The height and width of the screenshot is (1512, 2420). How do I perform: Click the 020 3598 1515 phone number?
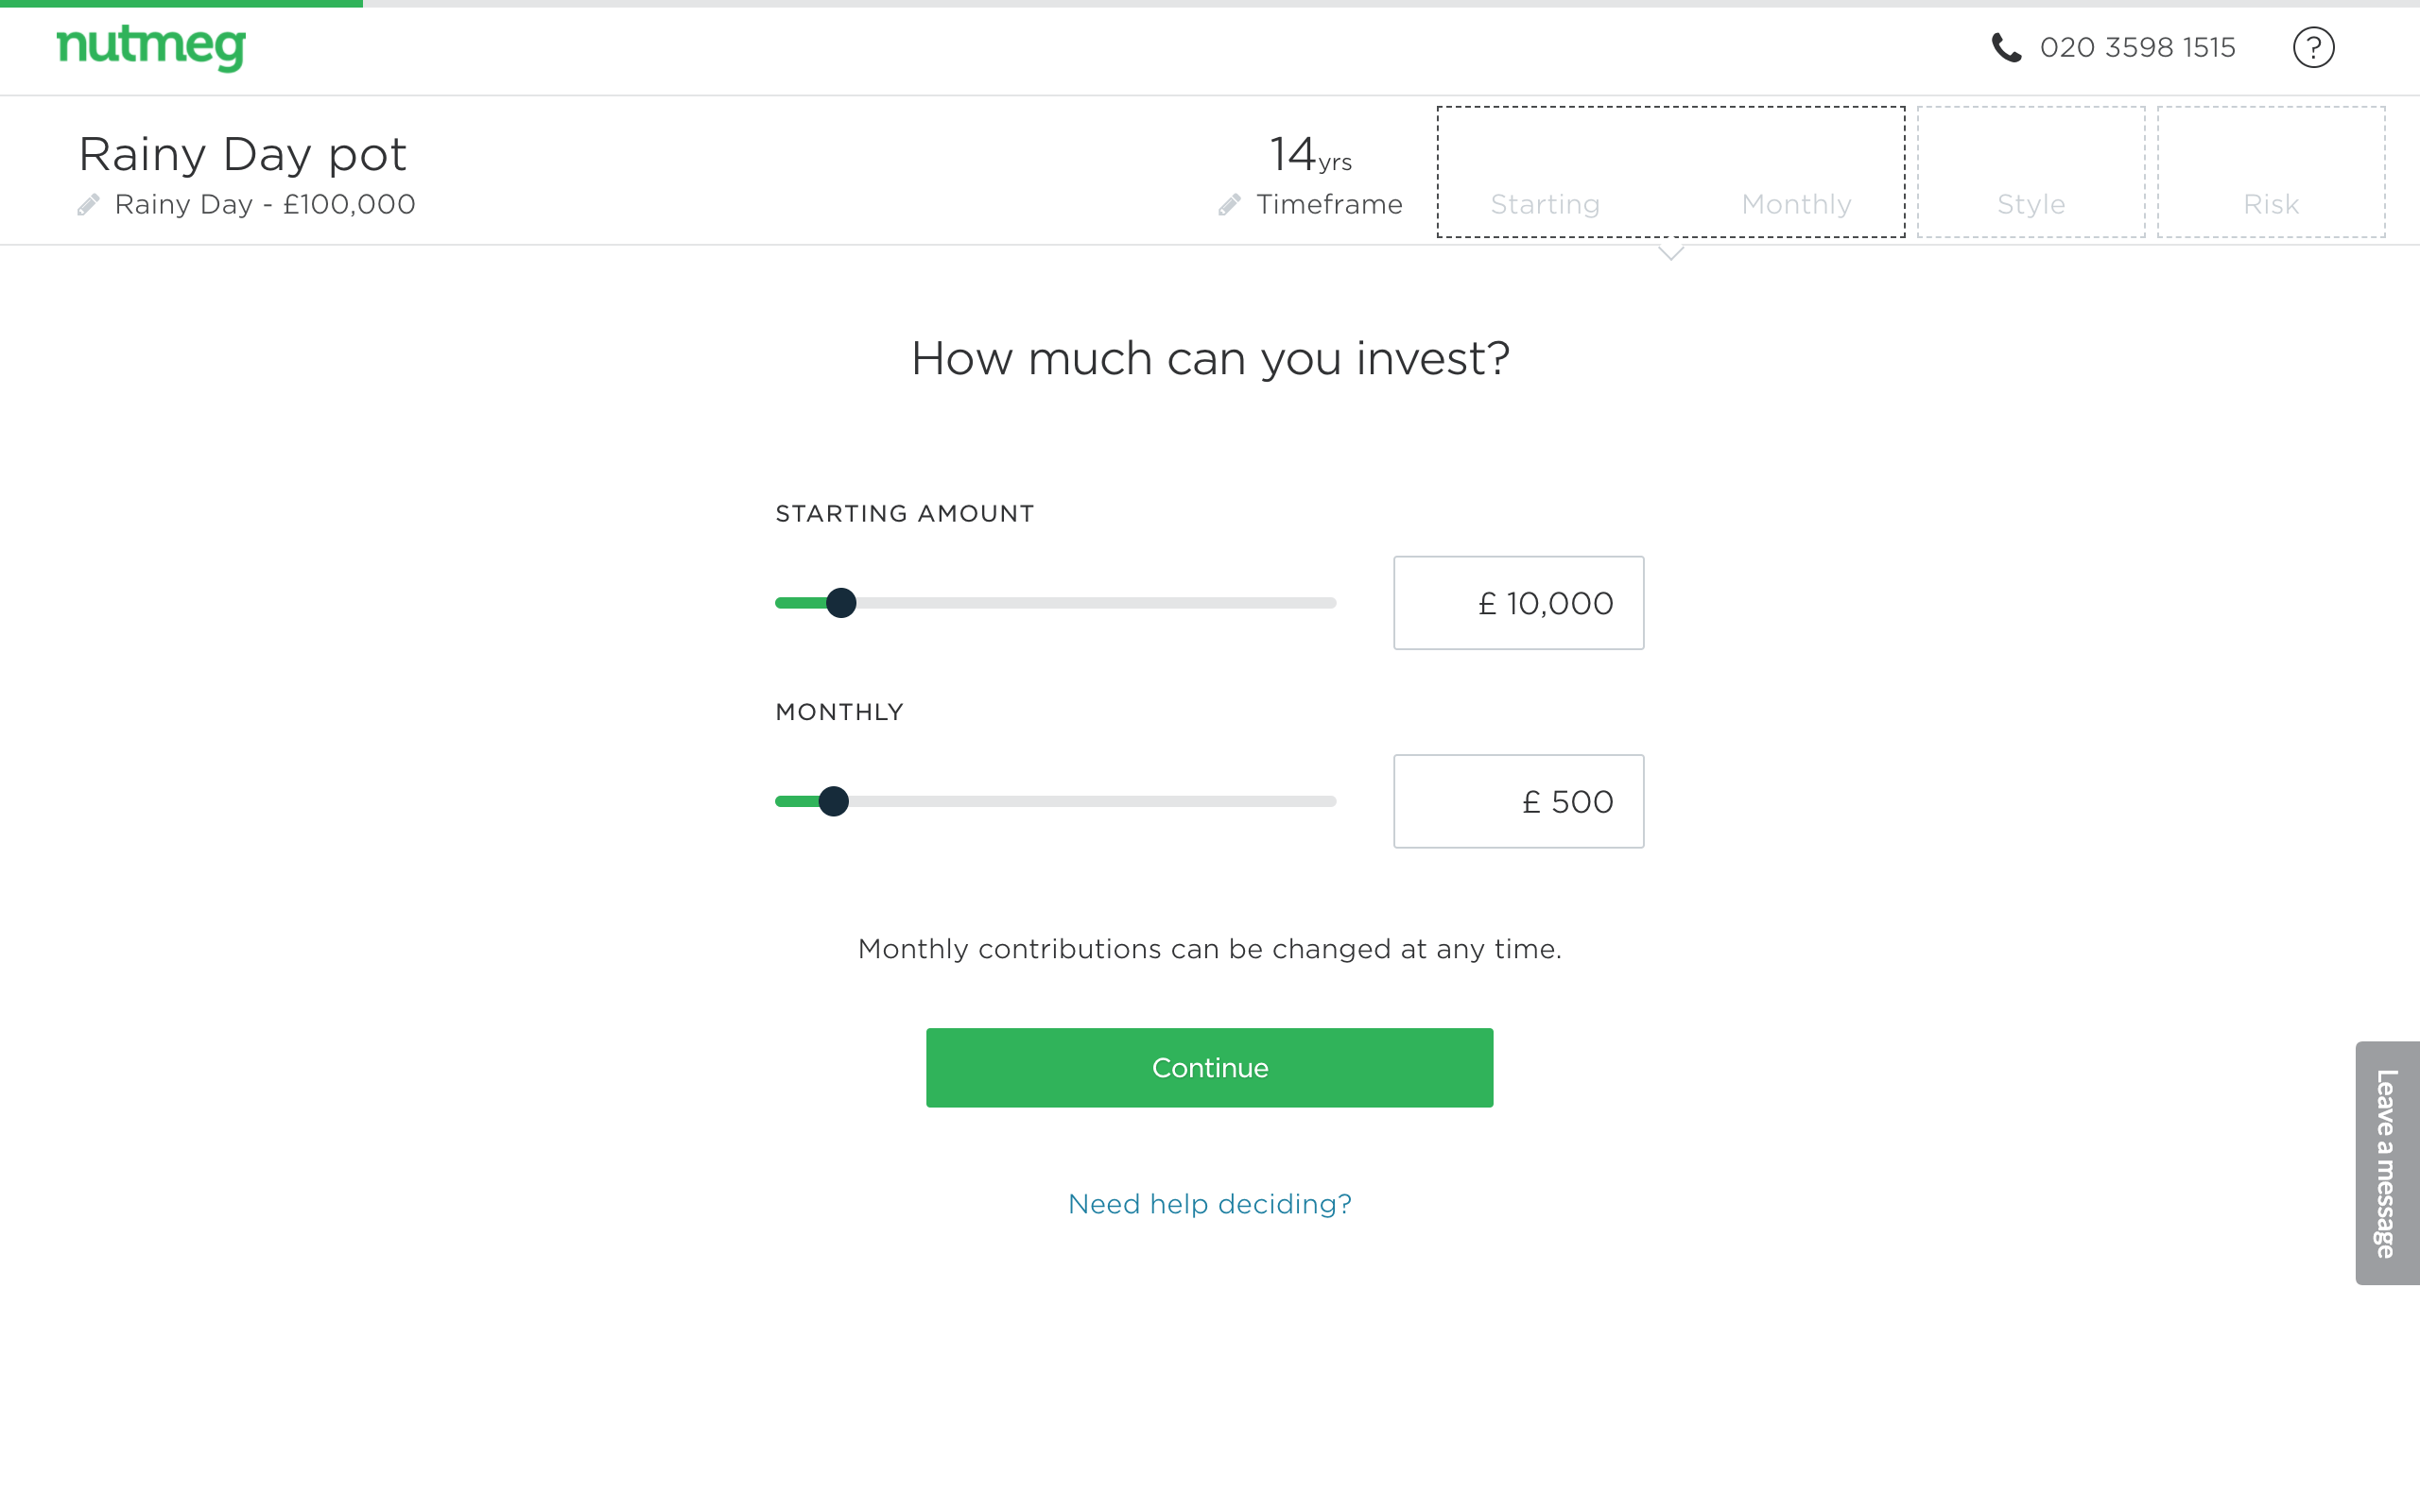pyautogui.click(x=2137, y=47)
